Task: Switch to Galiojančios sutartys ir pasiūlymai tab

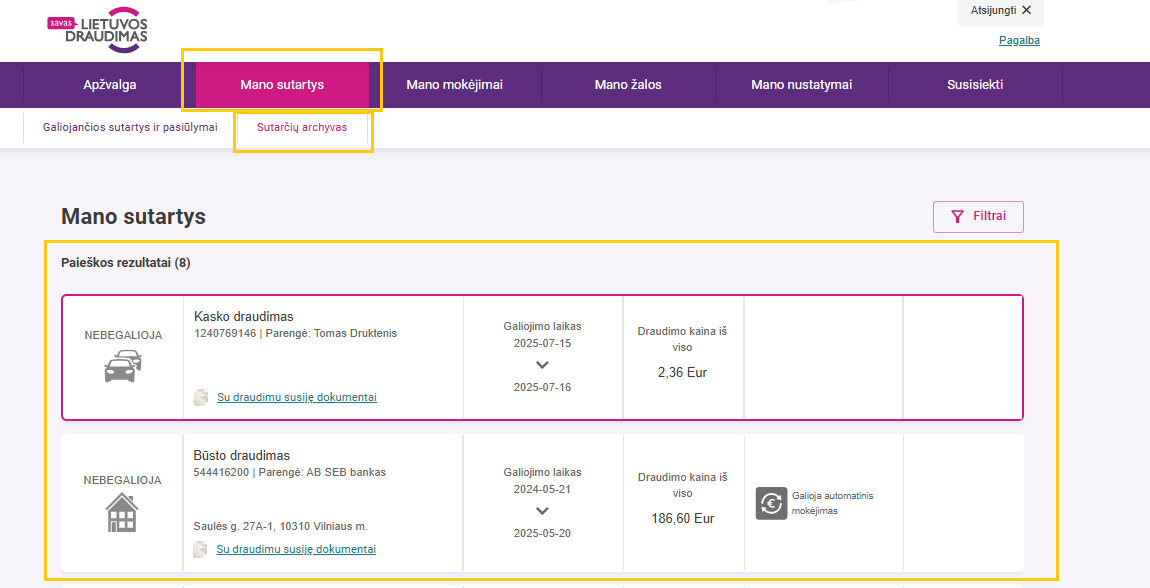Action: [x=131, y=128]
